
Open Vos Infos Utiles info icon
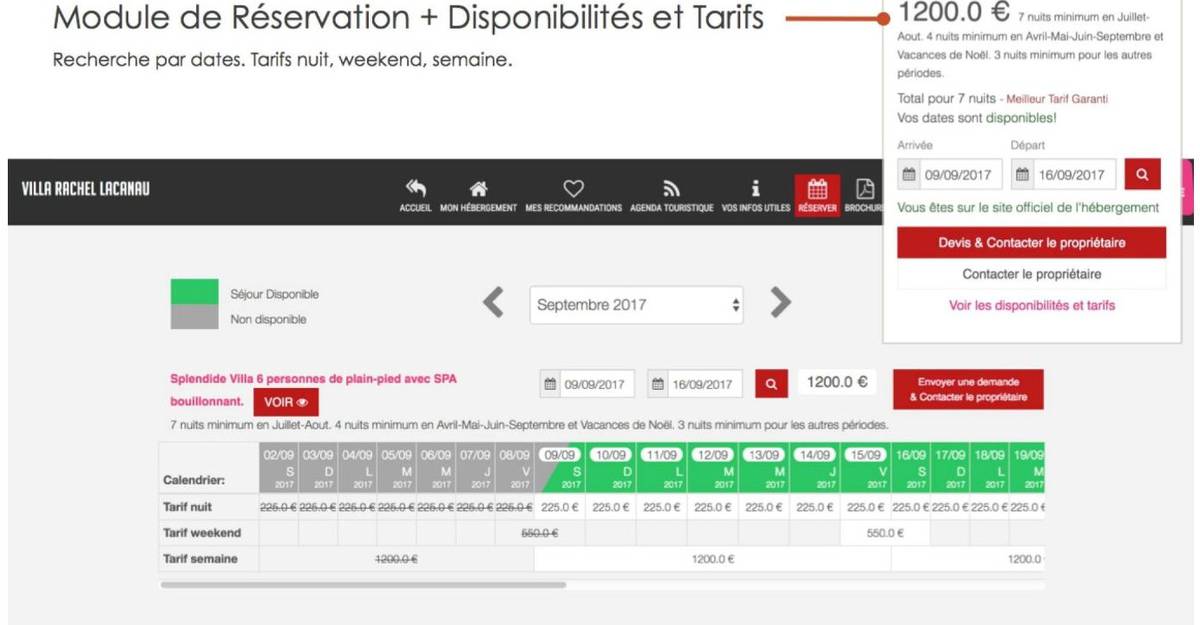pyautogui.click(x=756, y=189)
